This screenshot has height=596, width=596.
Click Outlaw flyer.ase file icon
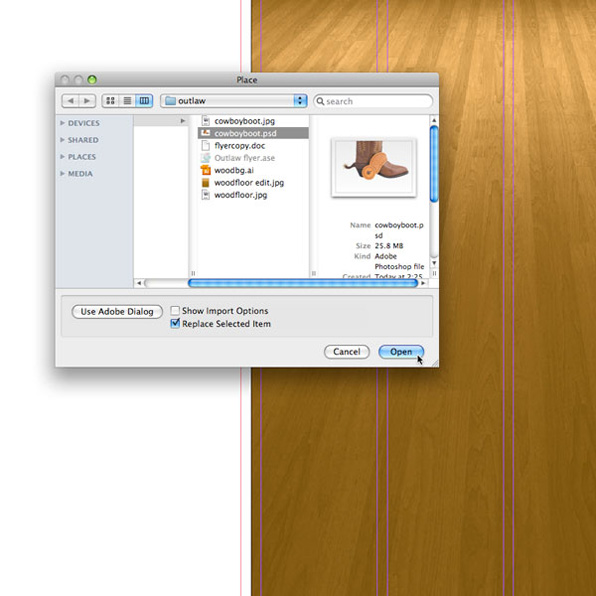point(205,158)
